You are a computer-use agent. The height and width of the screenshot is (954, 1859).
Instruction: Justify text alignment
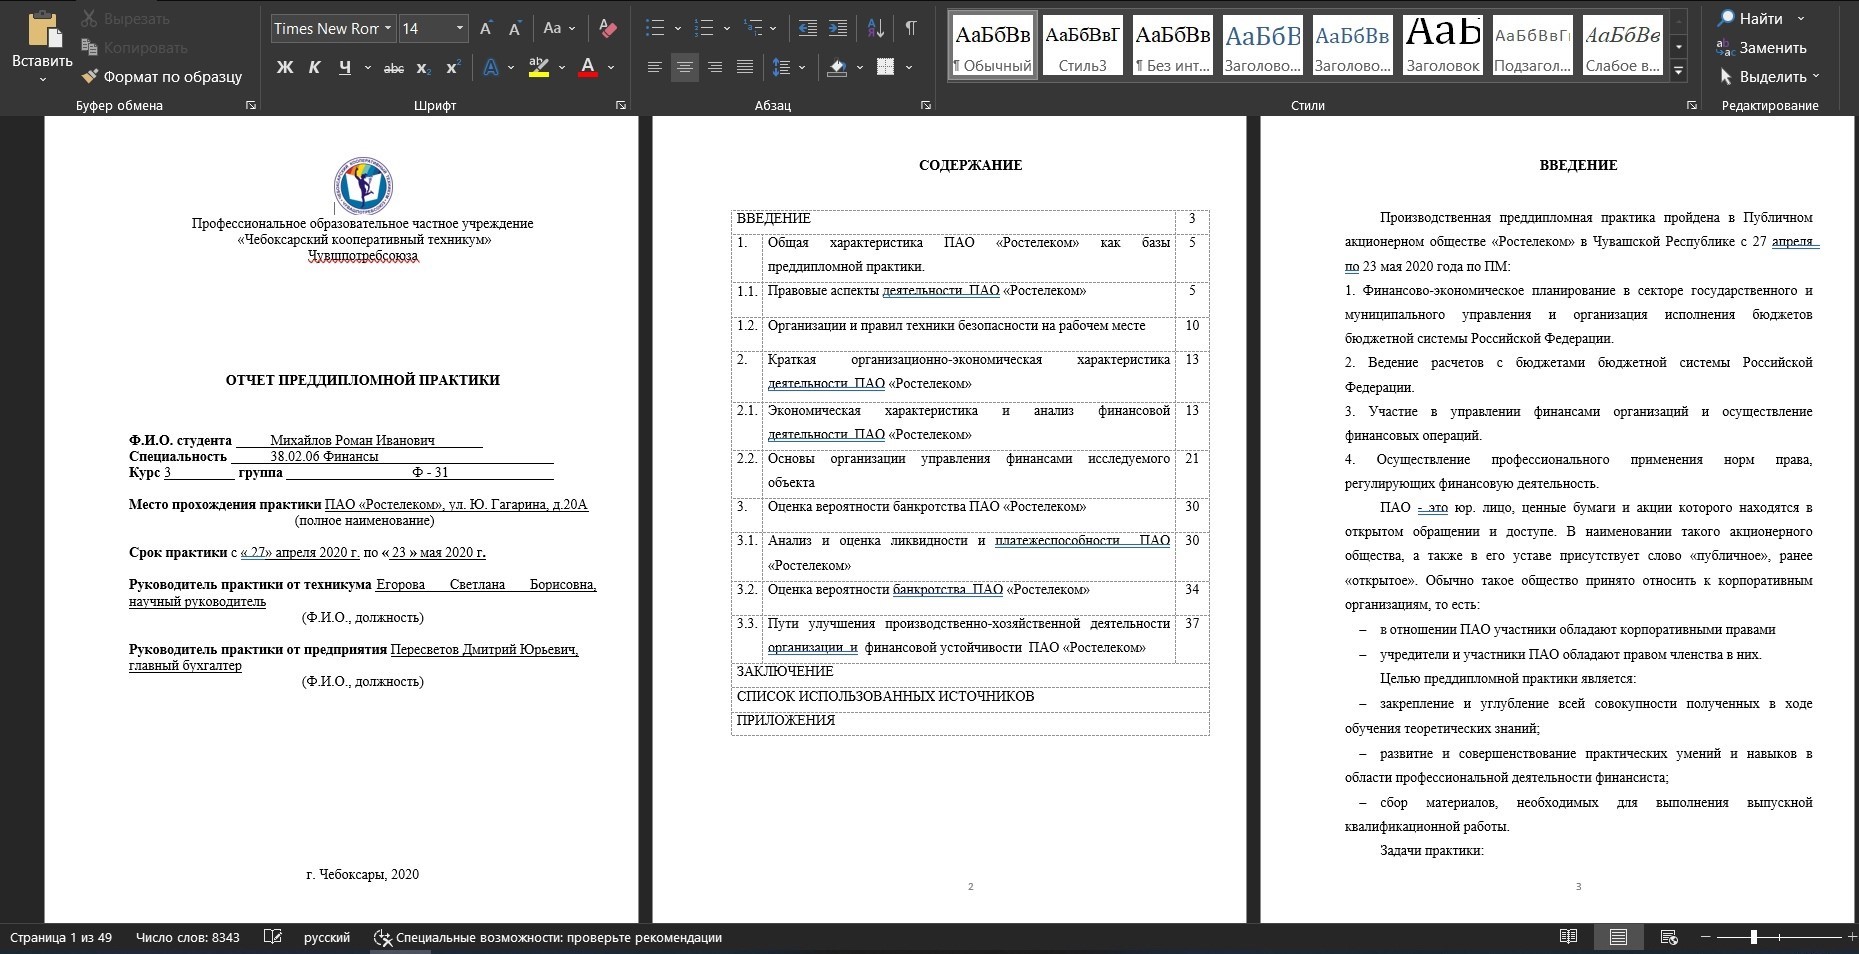tap(745, 67)
